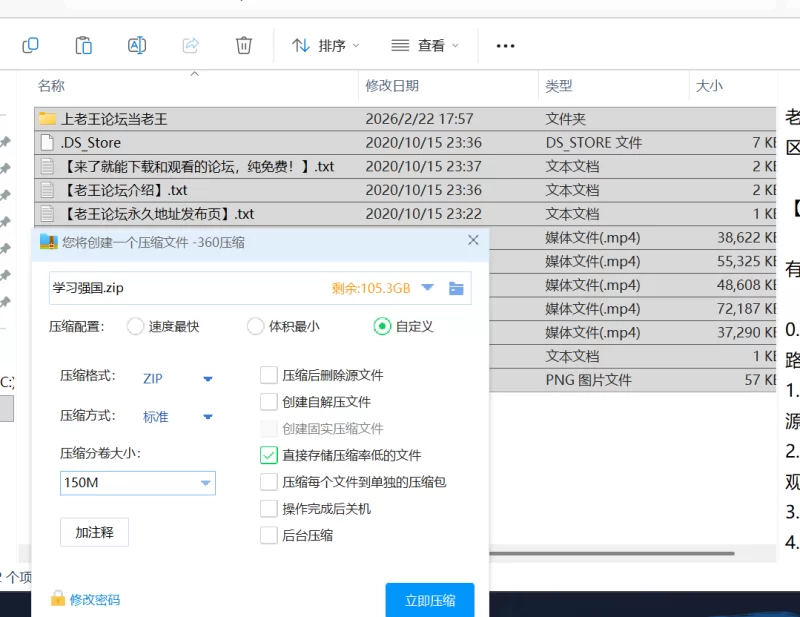Click the rename icon in toolbar
The width and height of the screenshot is (800, 617).
tap(137, 45)
